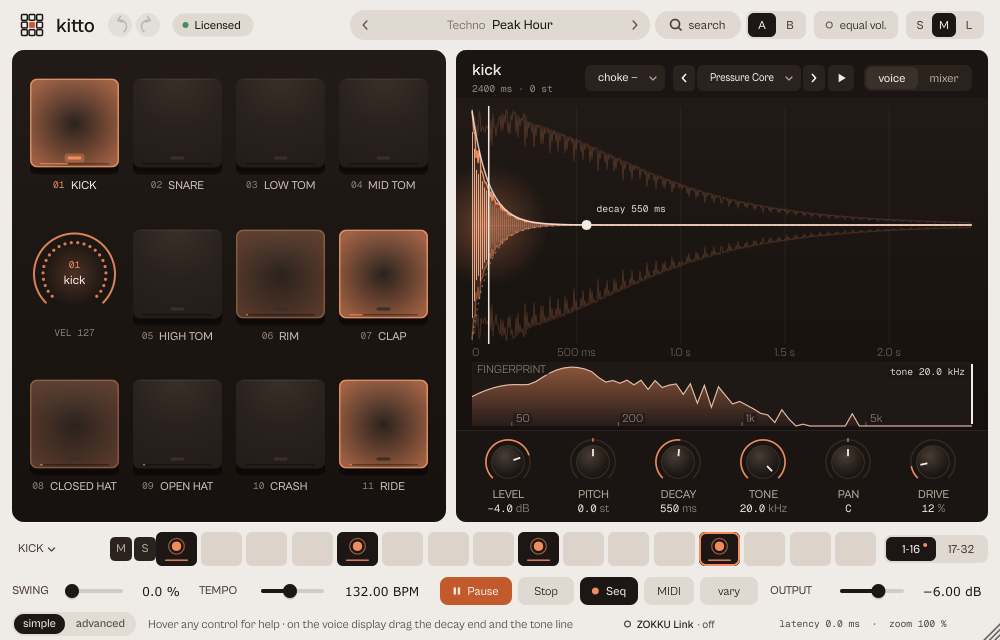Screen dimensions: 1000x640
Task: Open Pressure Core sound dropdown
Action: point(749,78)
